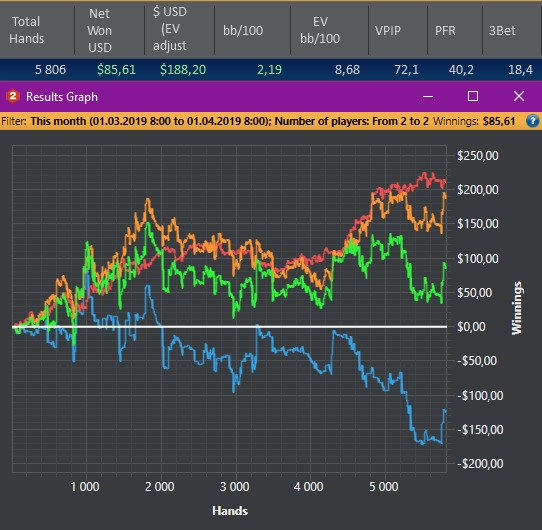Sort by the EV bb/100 column header
The image size is (542, 530).
[329, 30]
